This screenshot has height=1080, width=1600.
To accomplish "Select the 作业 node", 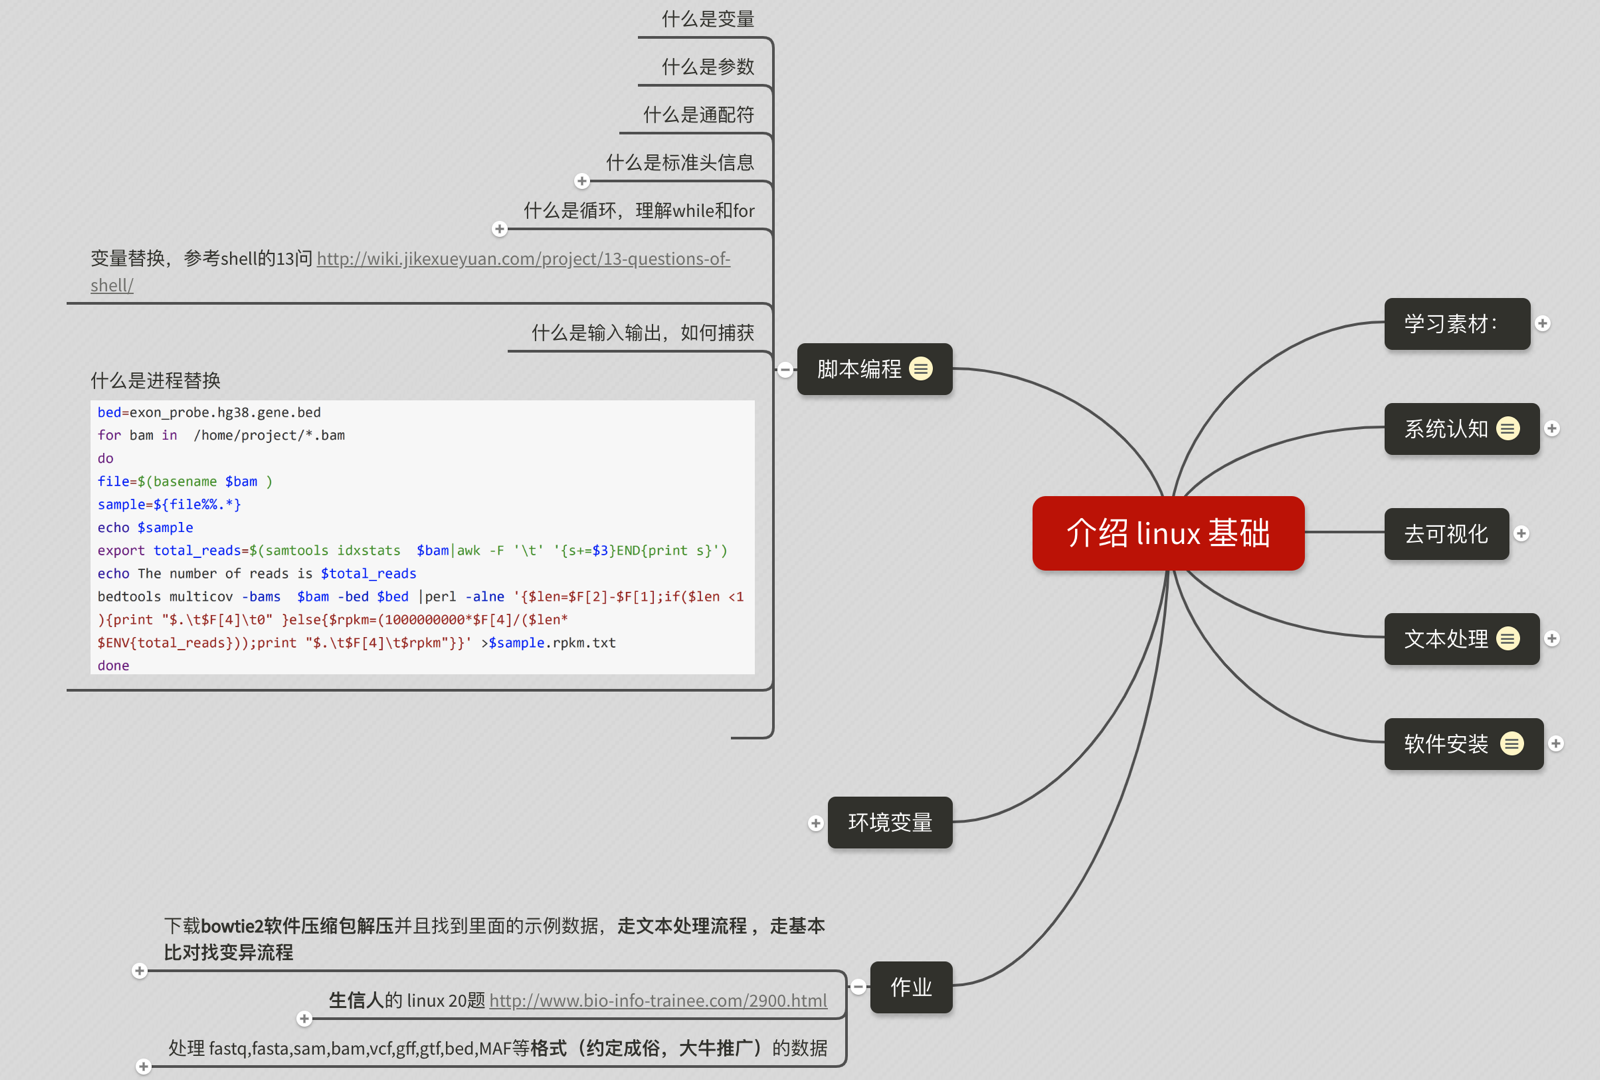I will click(x=911, y=987).
